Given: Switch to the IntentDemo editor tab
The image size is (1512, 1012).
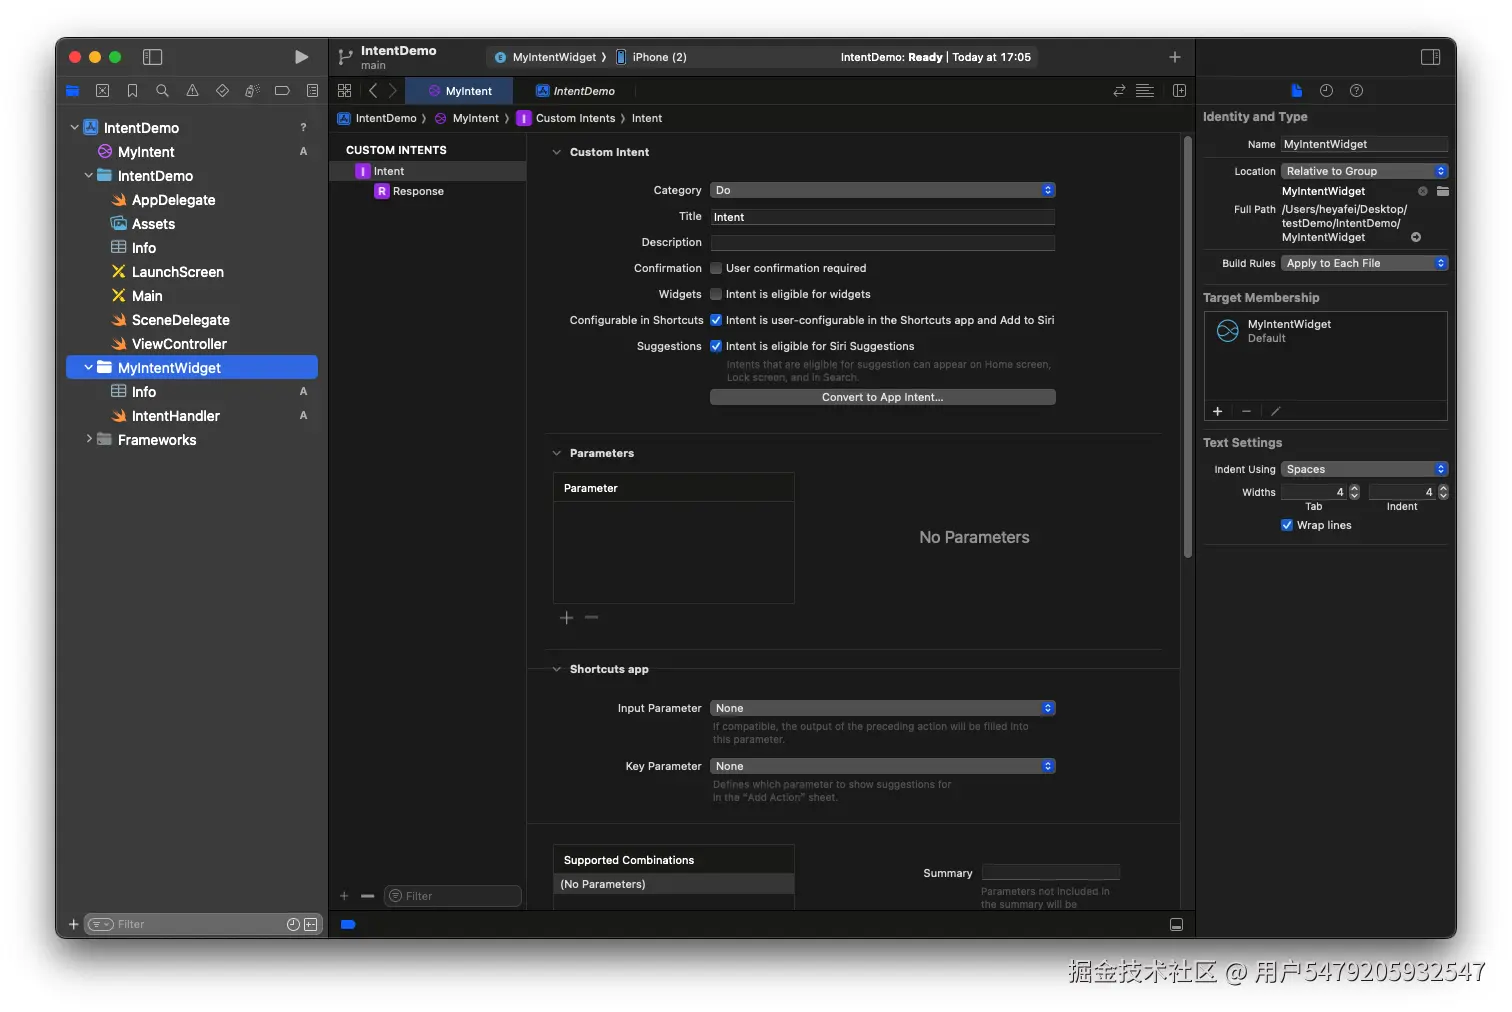Looking at the screenshot, I should (575, 91).
